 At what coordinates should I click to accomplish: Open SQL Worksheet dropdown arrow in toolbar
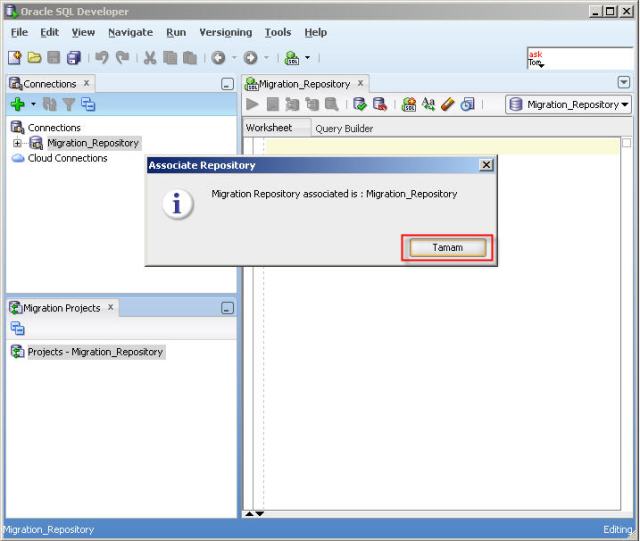(307, 58)
